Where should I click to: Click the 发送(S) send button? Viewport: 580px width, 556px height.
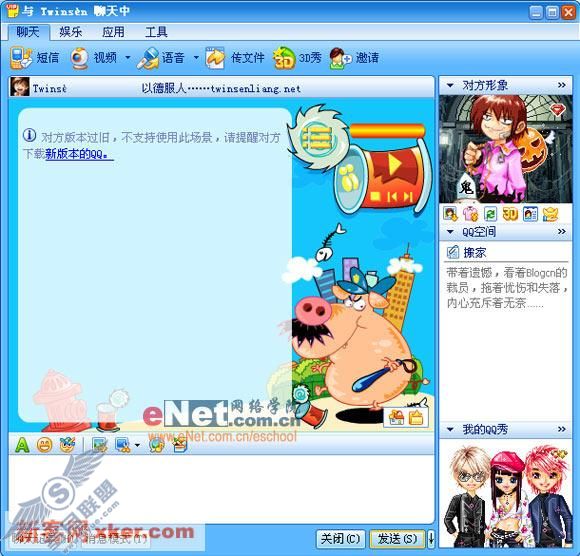(397, 539)
